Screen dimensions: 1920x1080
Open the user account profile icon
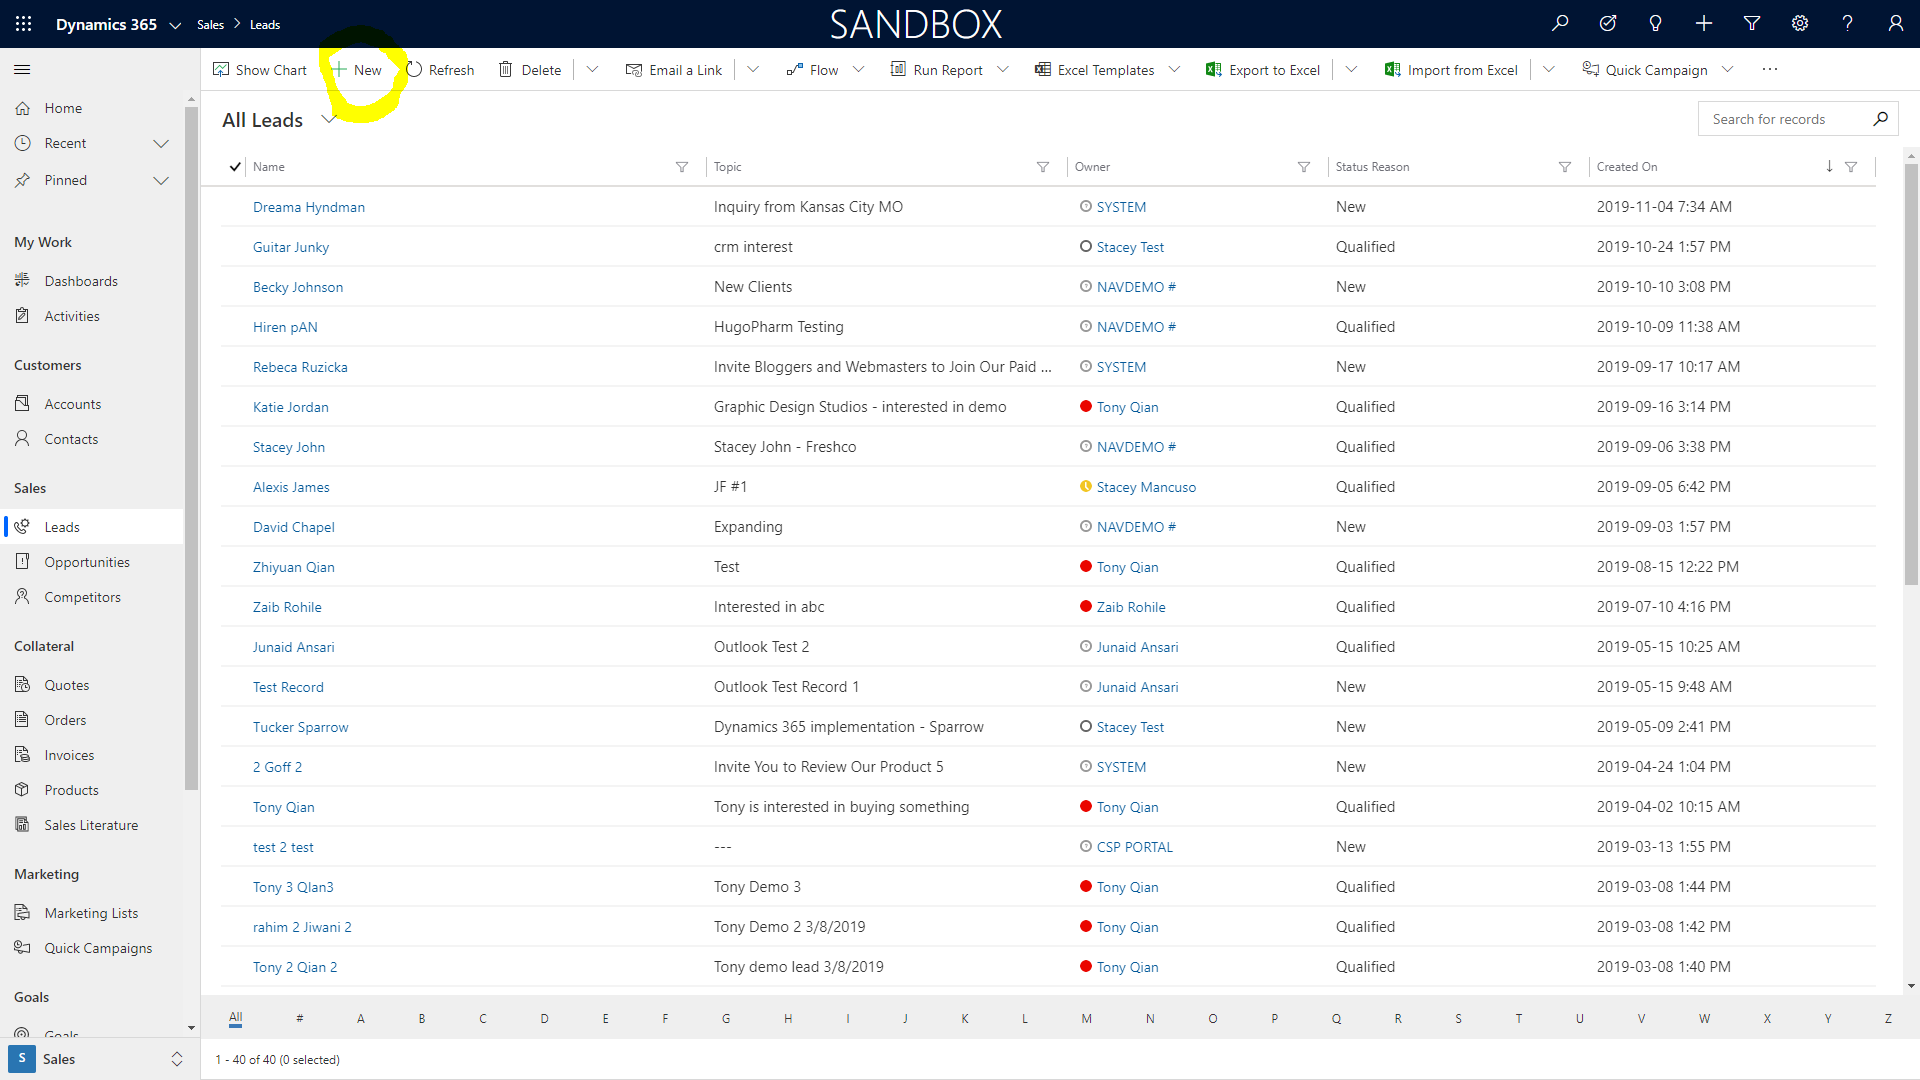1896,24
